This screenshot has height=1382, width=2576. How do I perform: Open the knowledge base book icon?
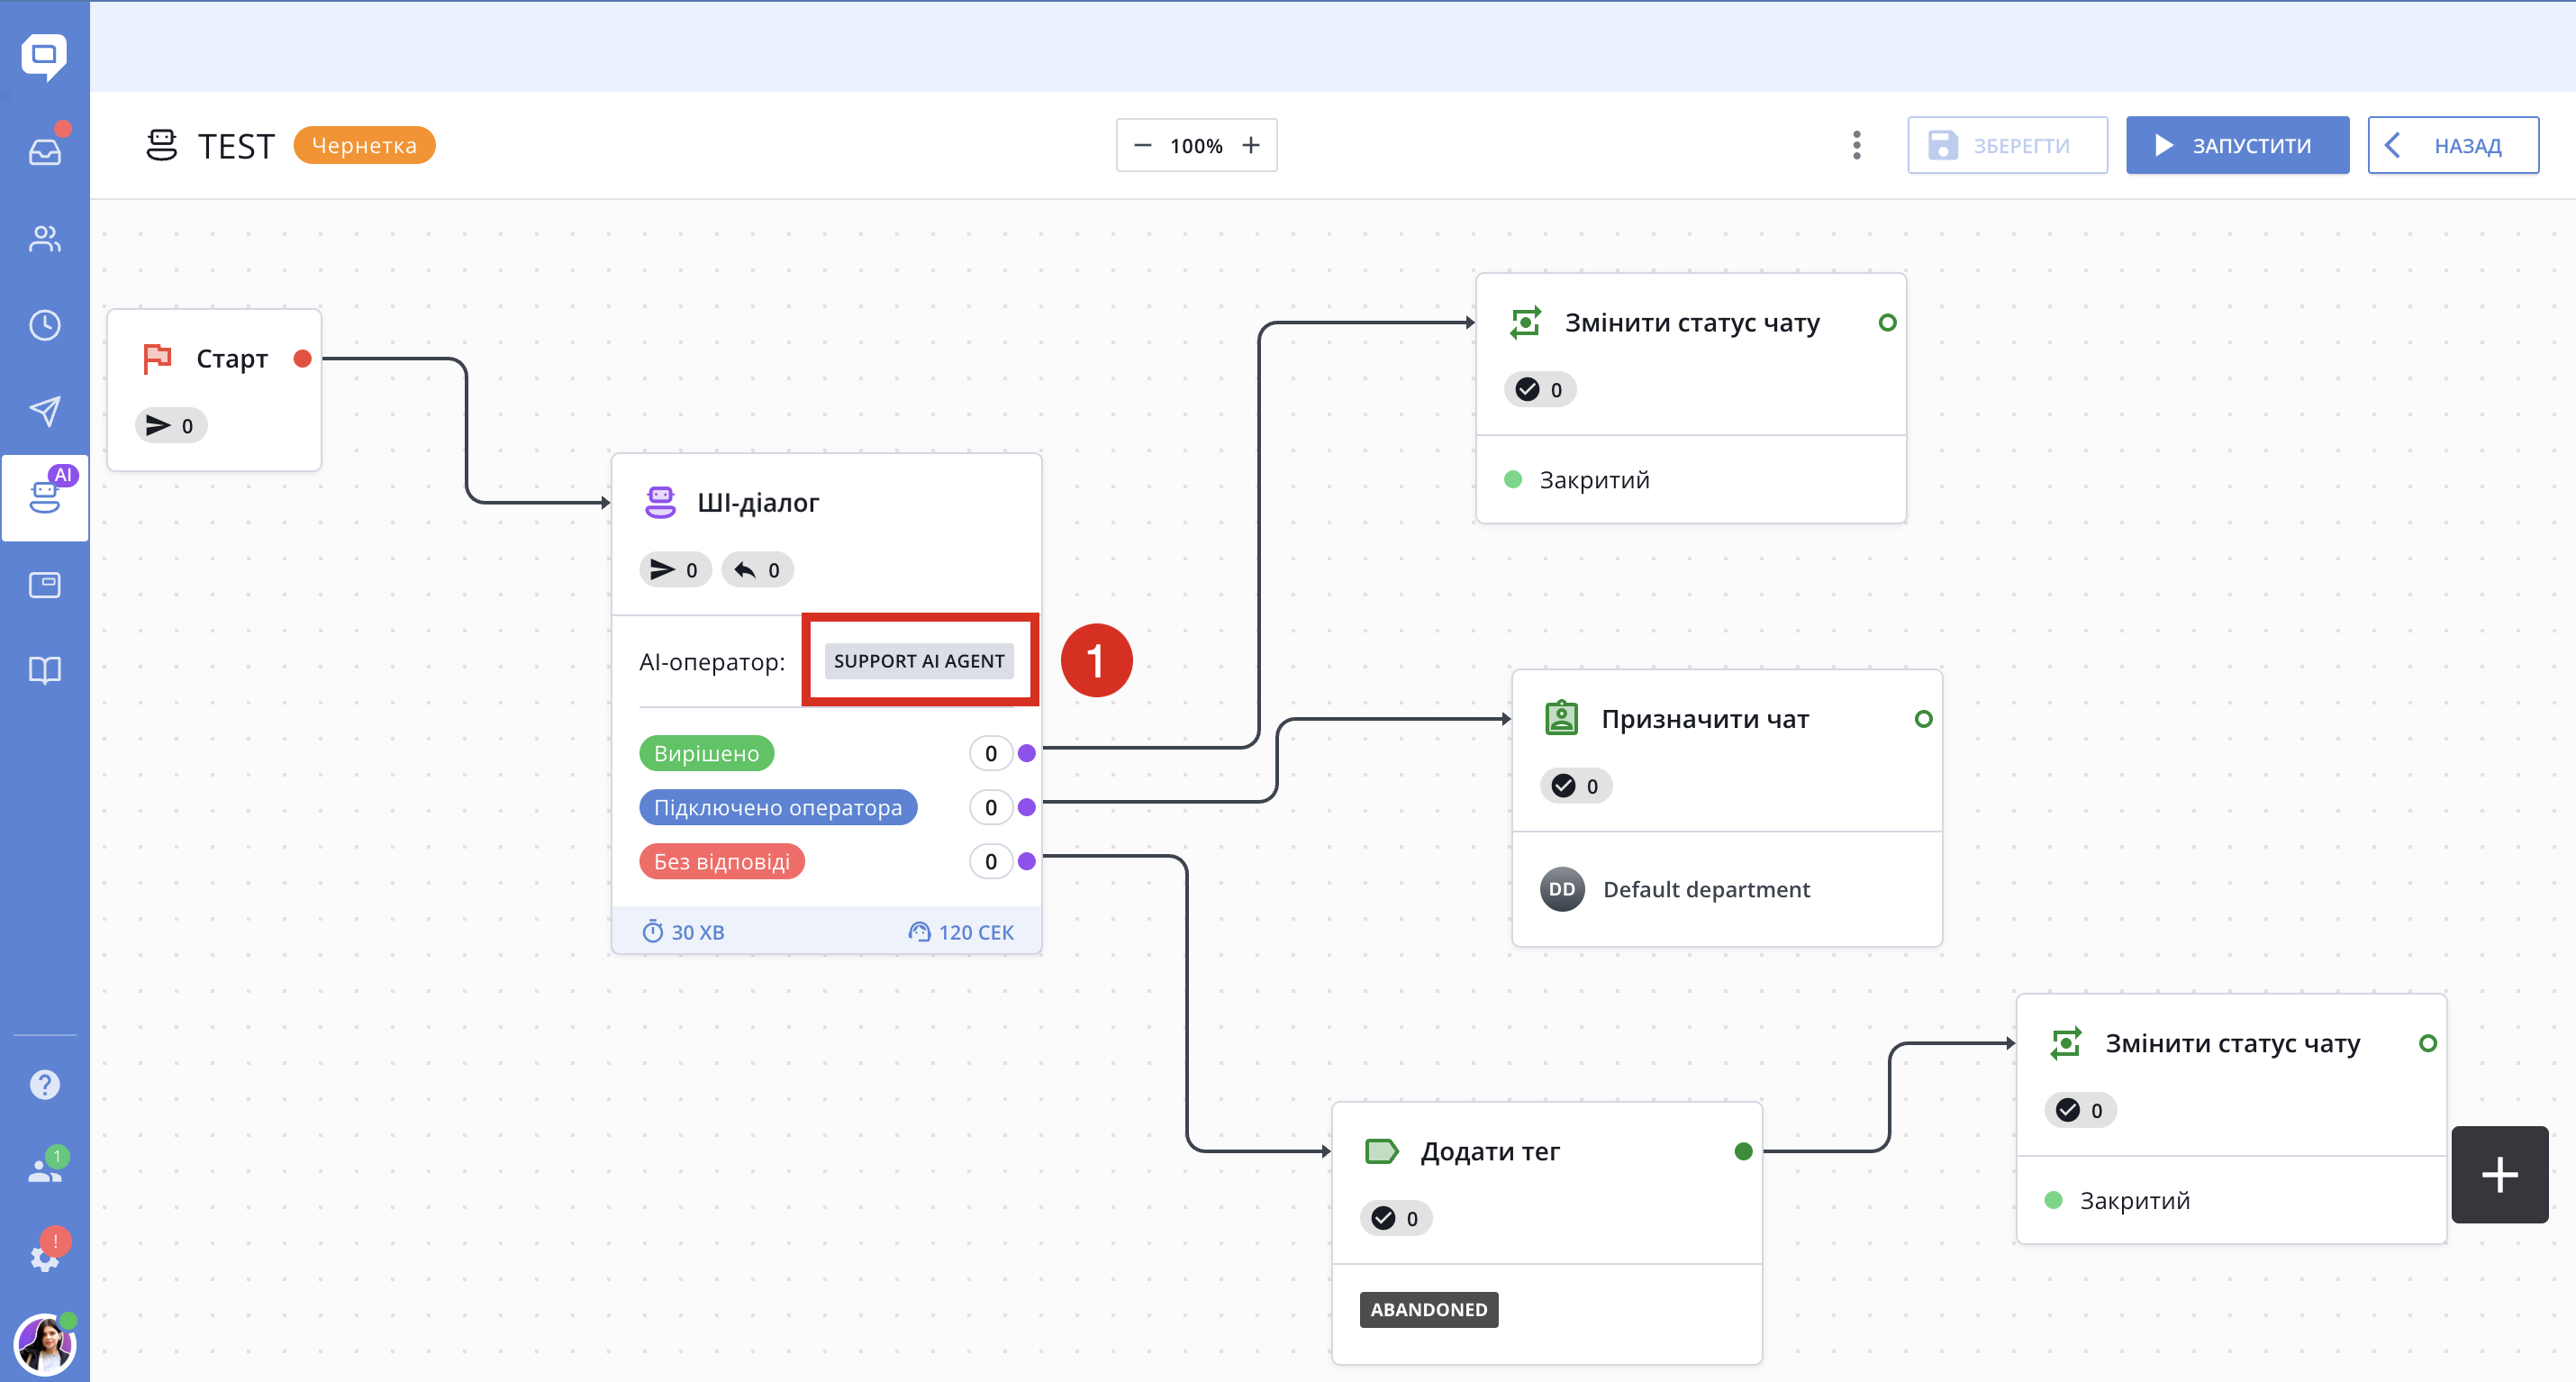pyautogui.click(x=45, y=670)
